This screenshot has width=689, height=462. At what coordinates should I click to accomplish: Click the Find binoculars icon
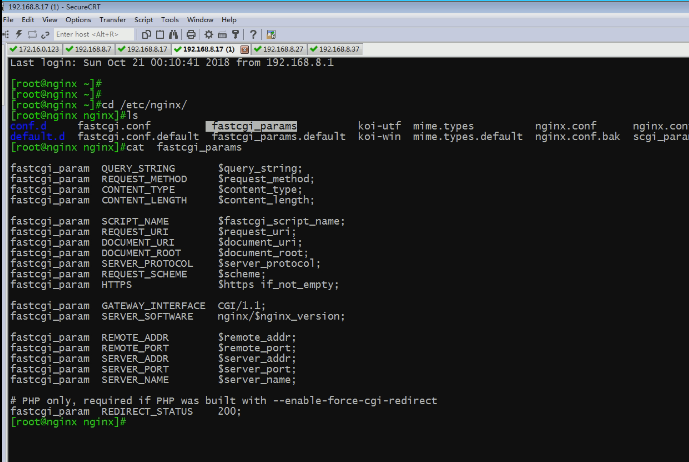pyautogui.click(x=173, y=34)
